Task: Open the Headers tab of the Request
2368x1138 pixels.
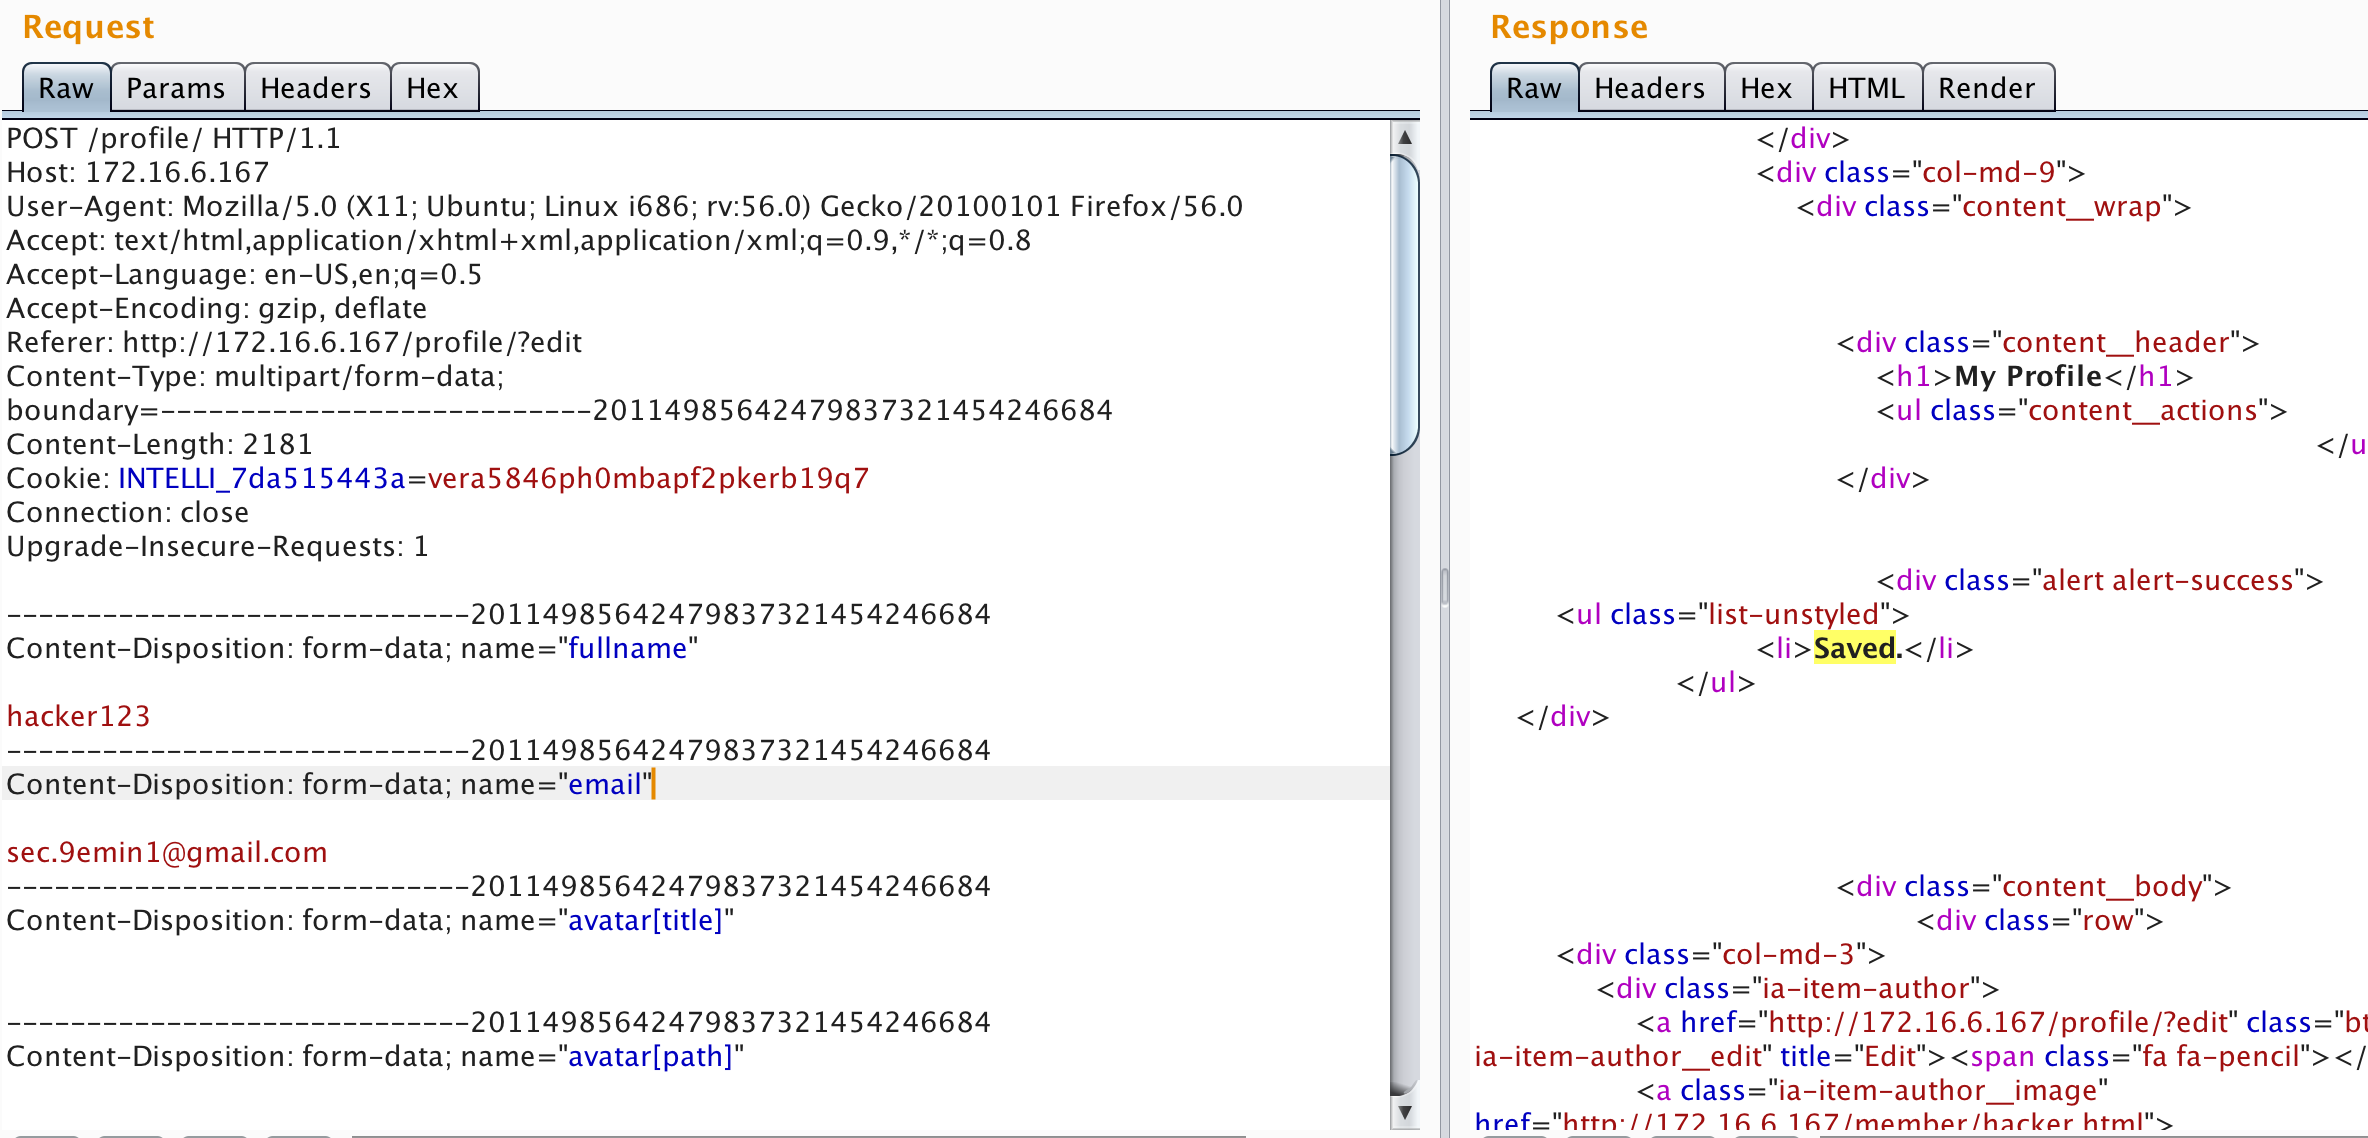Action: (316, 88)
